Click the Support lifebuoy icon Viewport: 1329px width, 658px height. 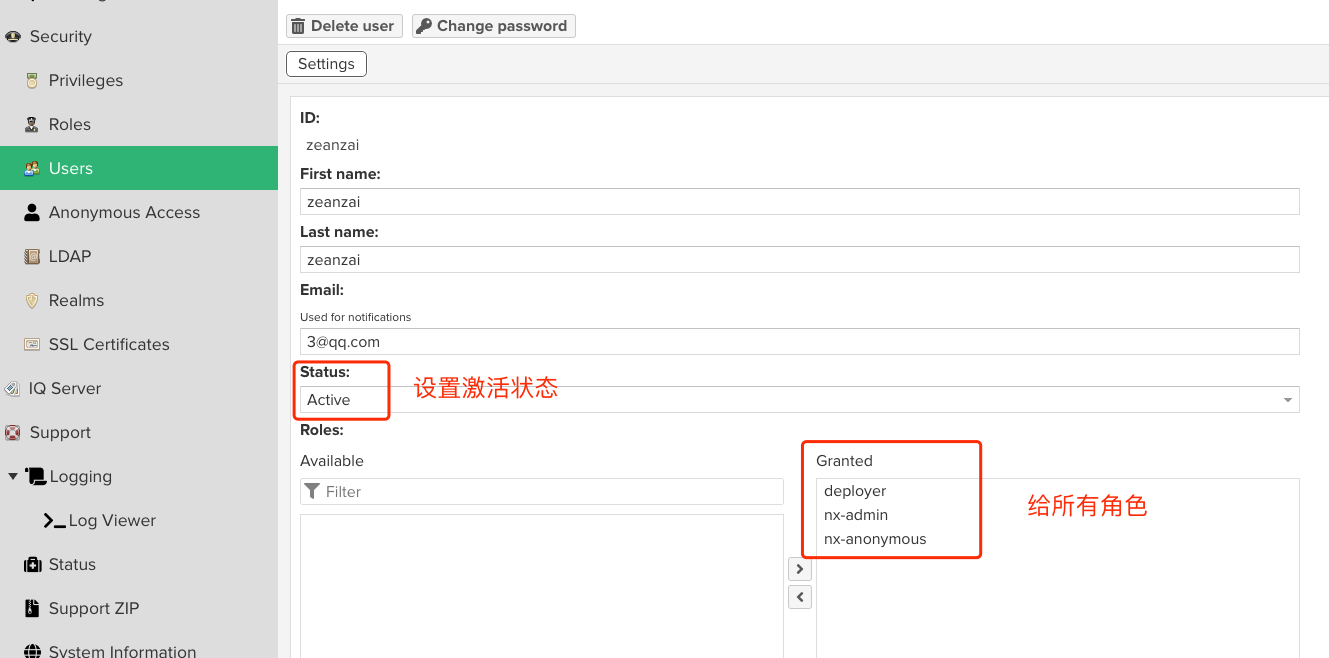[12, 433]
